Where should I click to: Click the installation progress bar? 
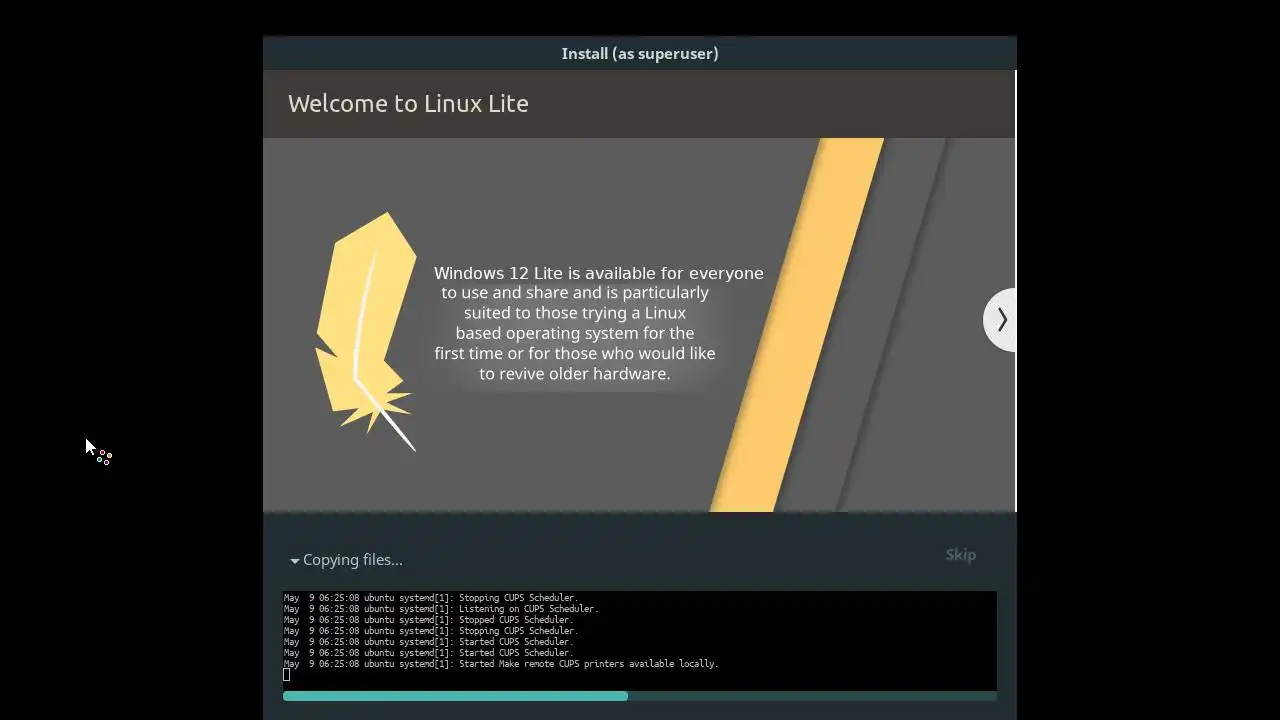click(x=640, y=696)
